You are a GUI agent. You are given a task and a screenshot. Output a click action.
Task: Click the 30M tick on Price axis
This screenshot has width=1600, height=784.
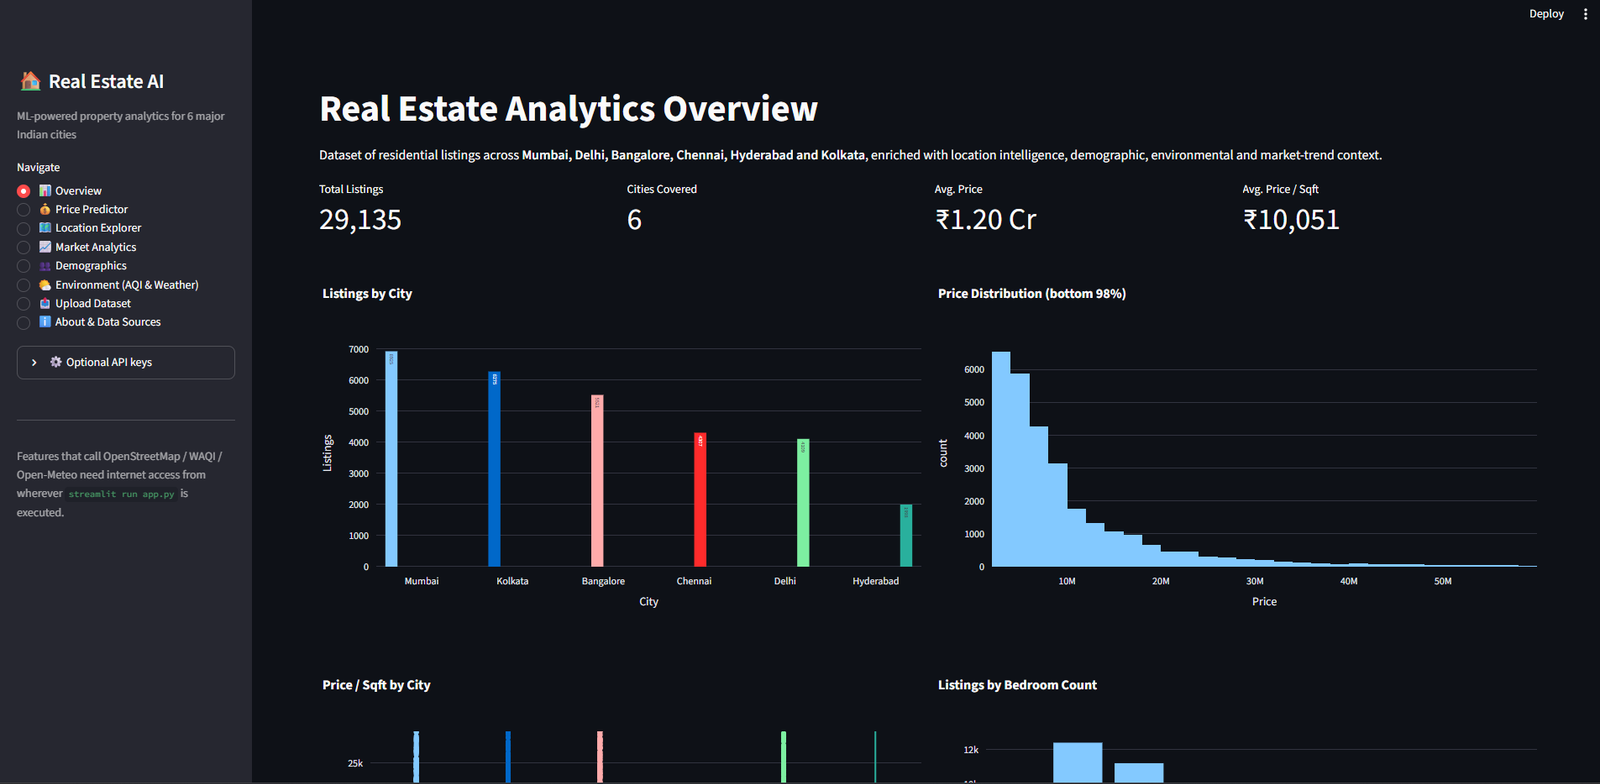tap(1255, 581)
